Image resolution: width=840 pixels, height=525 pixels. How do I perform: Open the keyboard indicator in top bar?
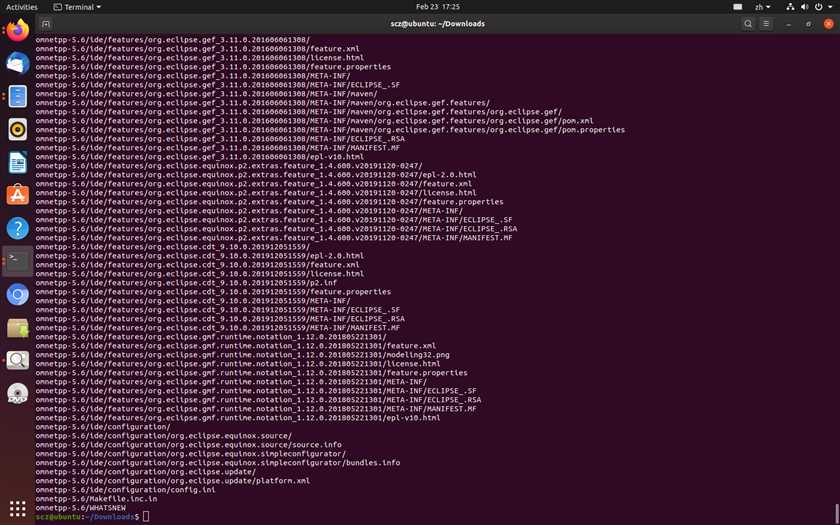point(738,7)
